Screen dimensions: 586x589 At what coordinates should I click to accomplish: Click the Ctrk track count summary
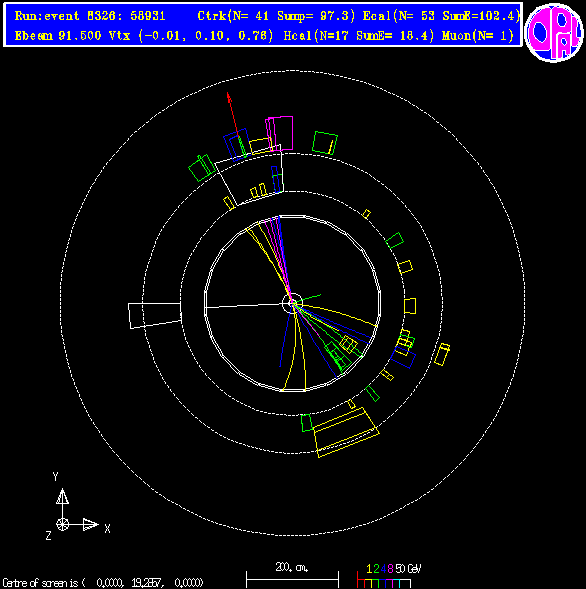tap(276, 16)
